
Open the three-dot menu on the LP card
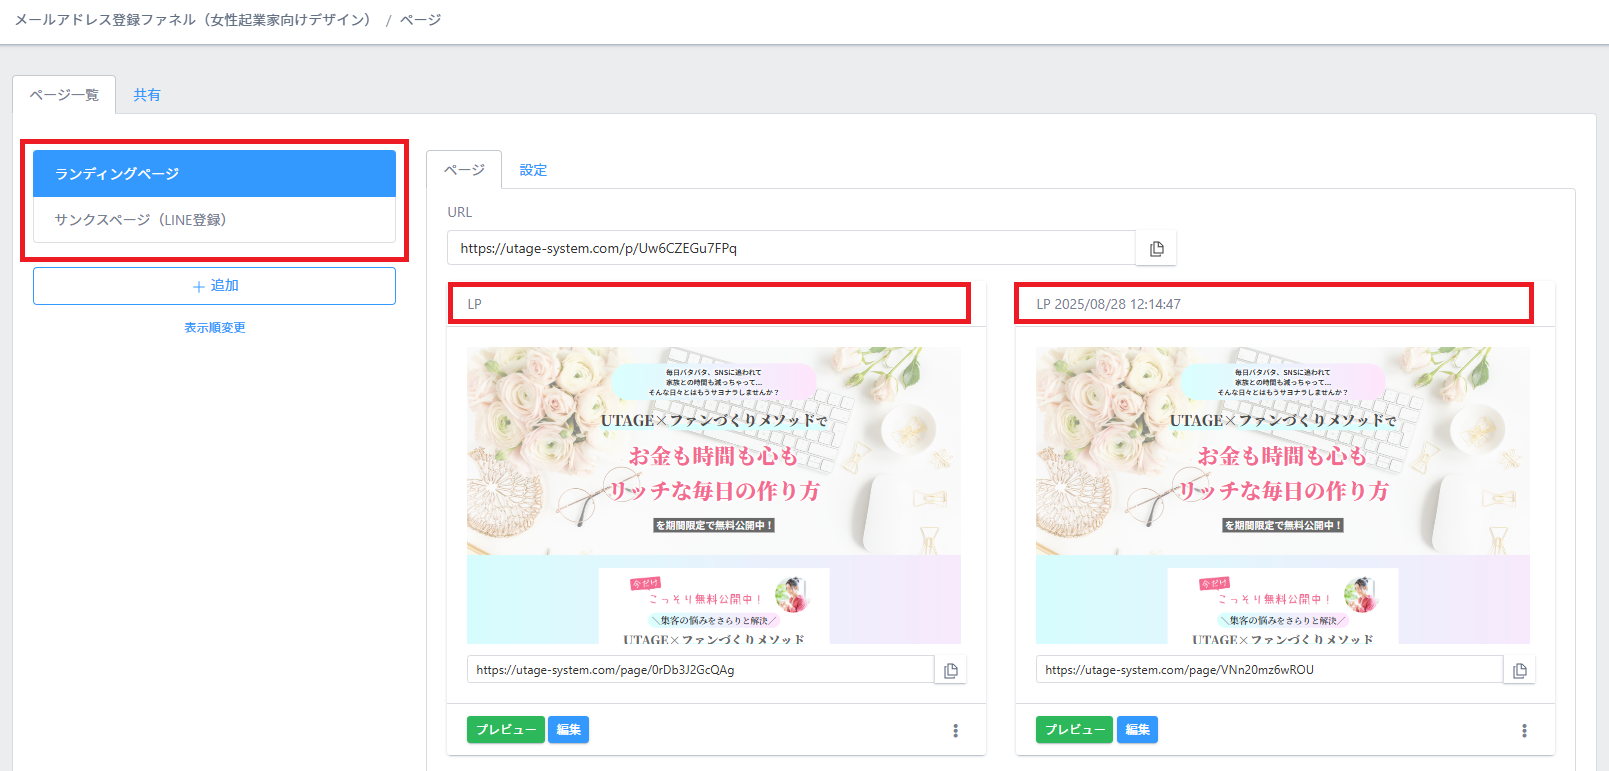tap(955, 730)
